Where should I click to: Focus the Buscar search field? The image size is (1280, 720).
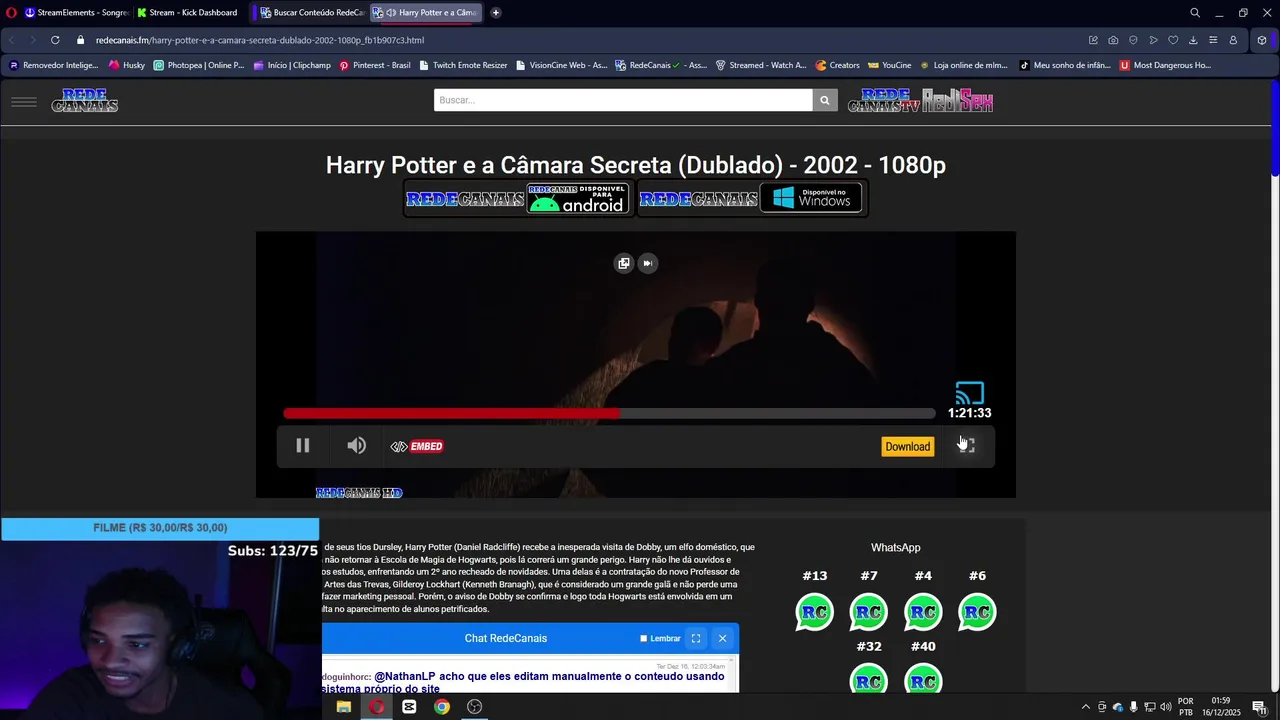coord(623,100)
